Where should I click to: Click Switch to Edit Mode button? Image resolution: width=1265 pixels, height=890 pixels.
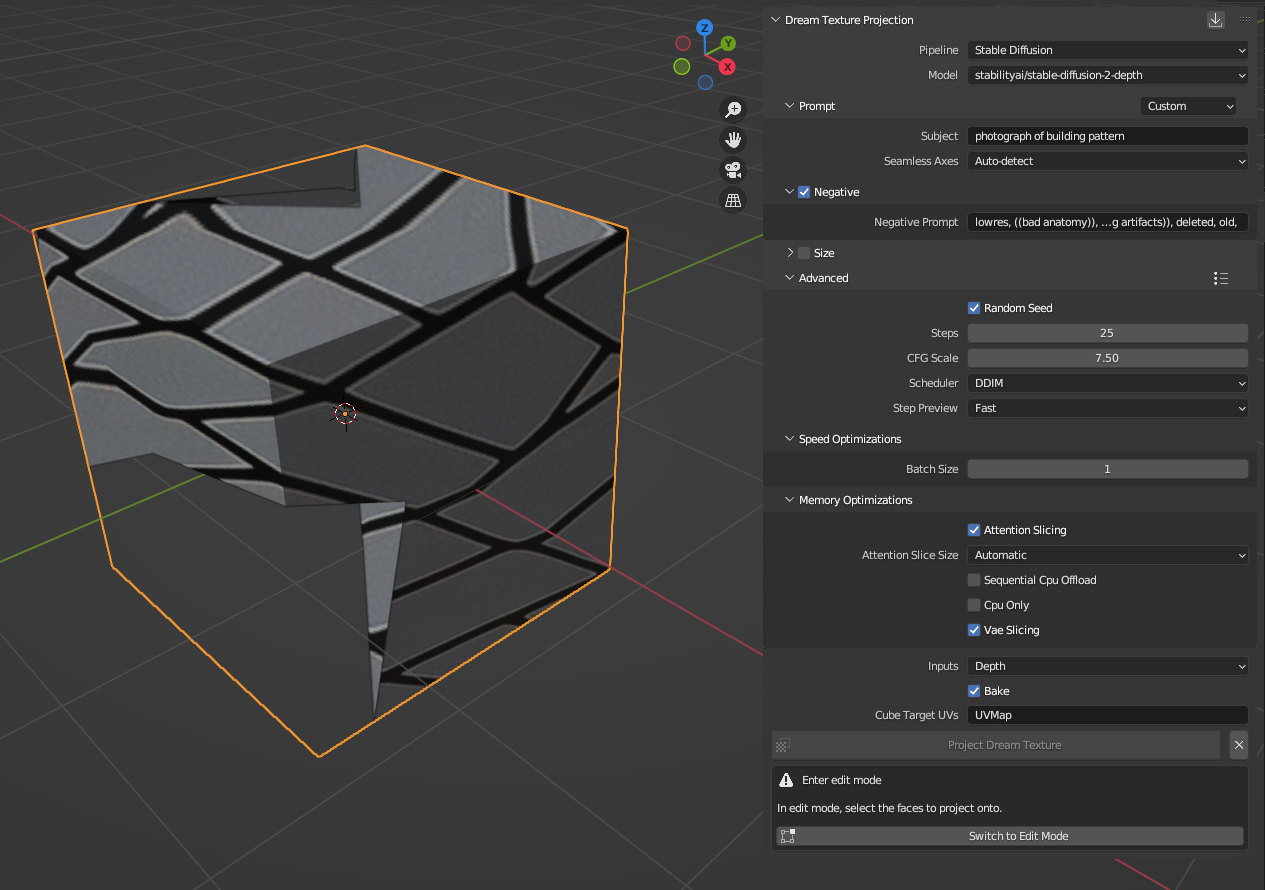pos(1009,836)
